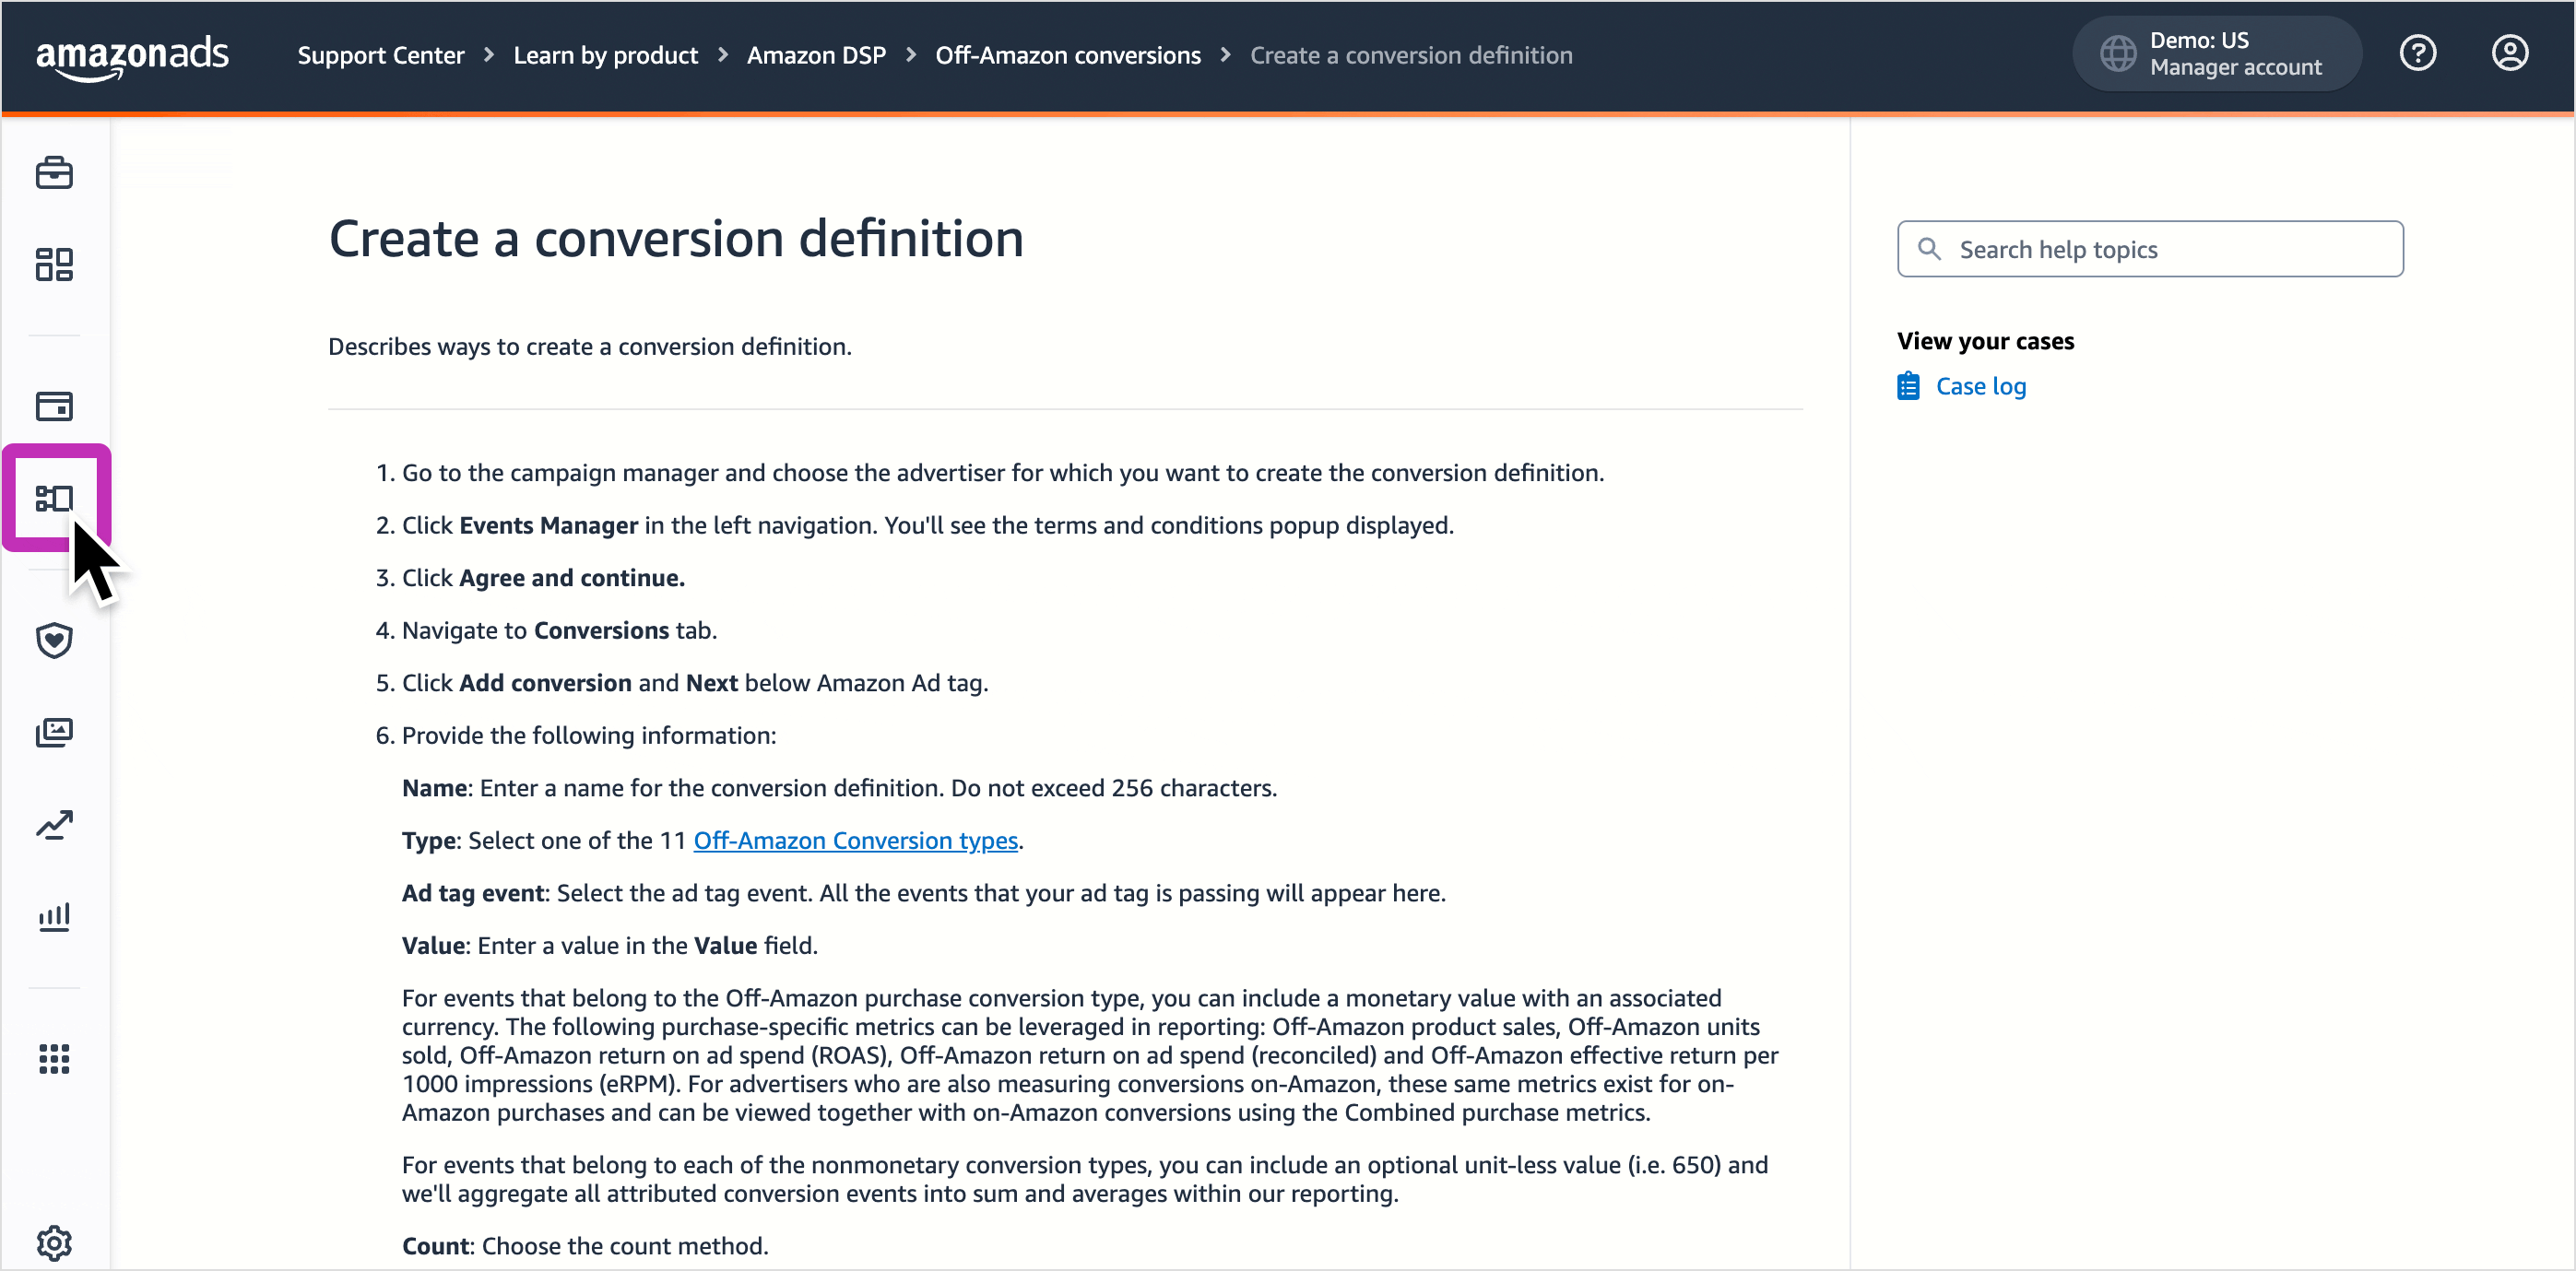
Task: Open the settings gear in sidebar
Action: [x=54, y=1243]
